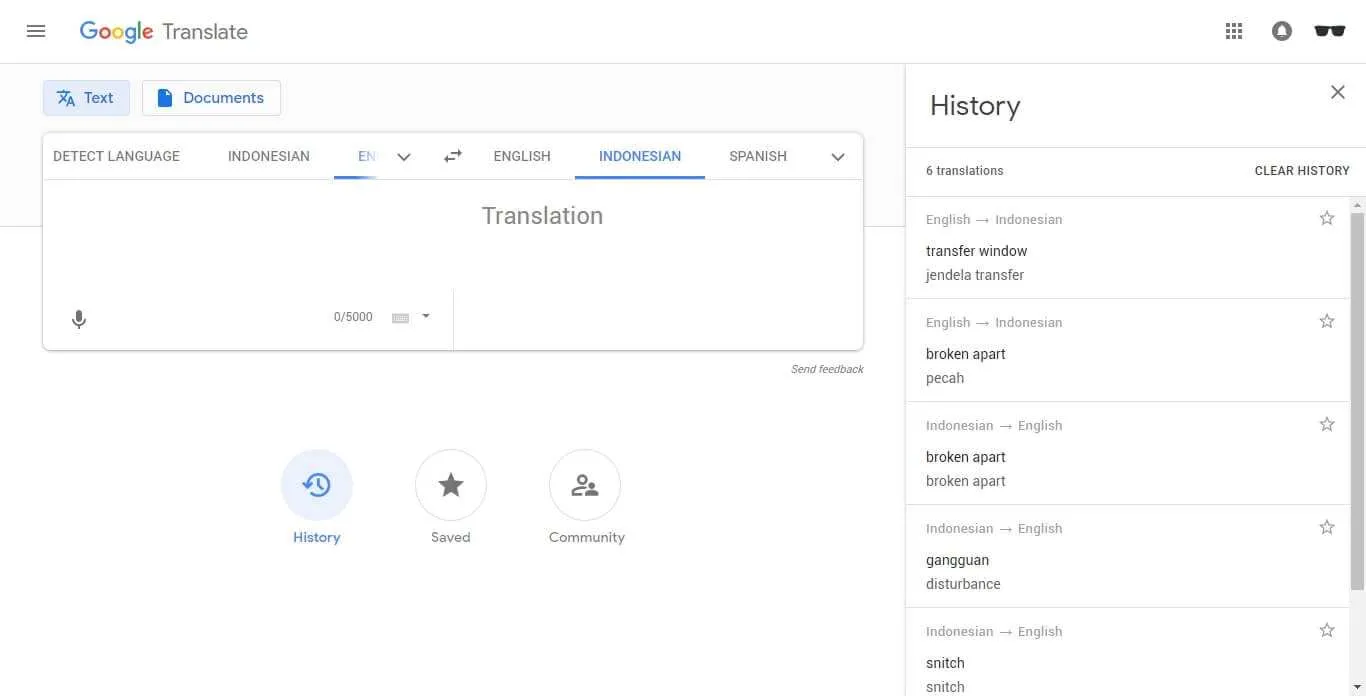Screen dimensions: 1366x696
Task: Swap source and target languages
Action: tap(453, 156)
